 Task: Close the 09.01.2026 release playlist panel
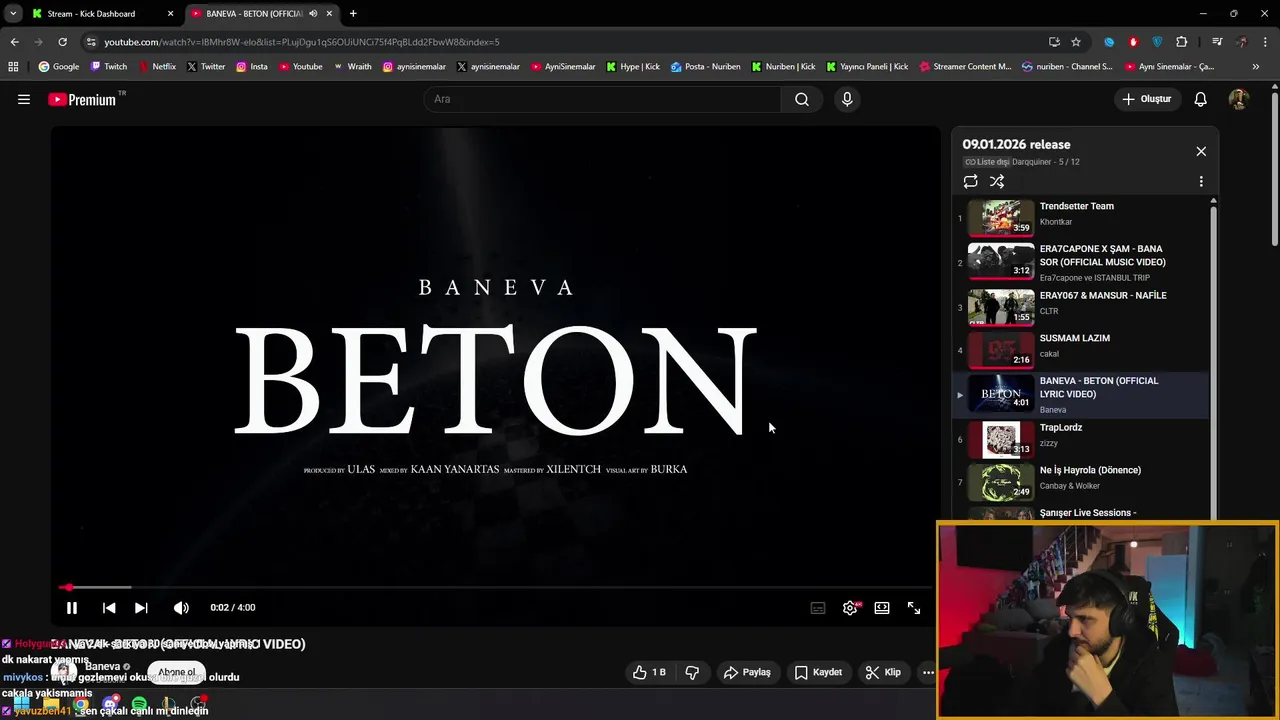(1201, 151)
